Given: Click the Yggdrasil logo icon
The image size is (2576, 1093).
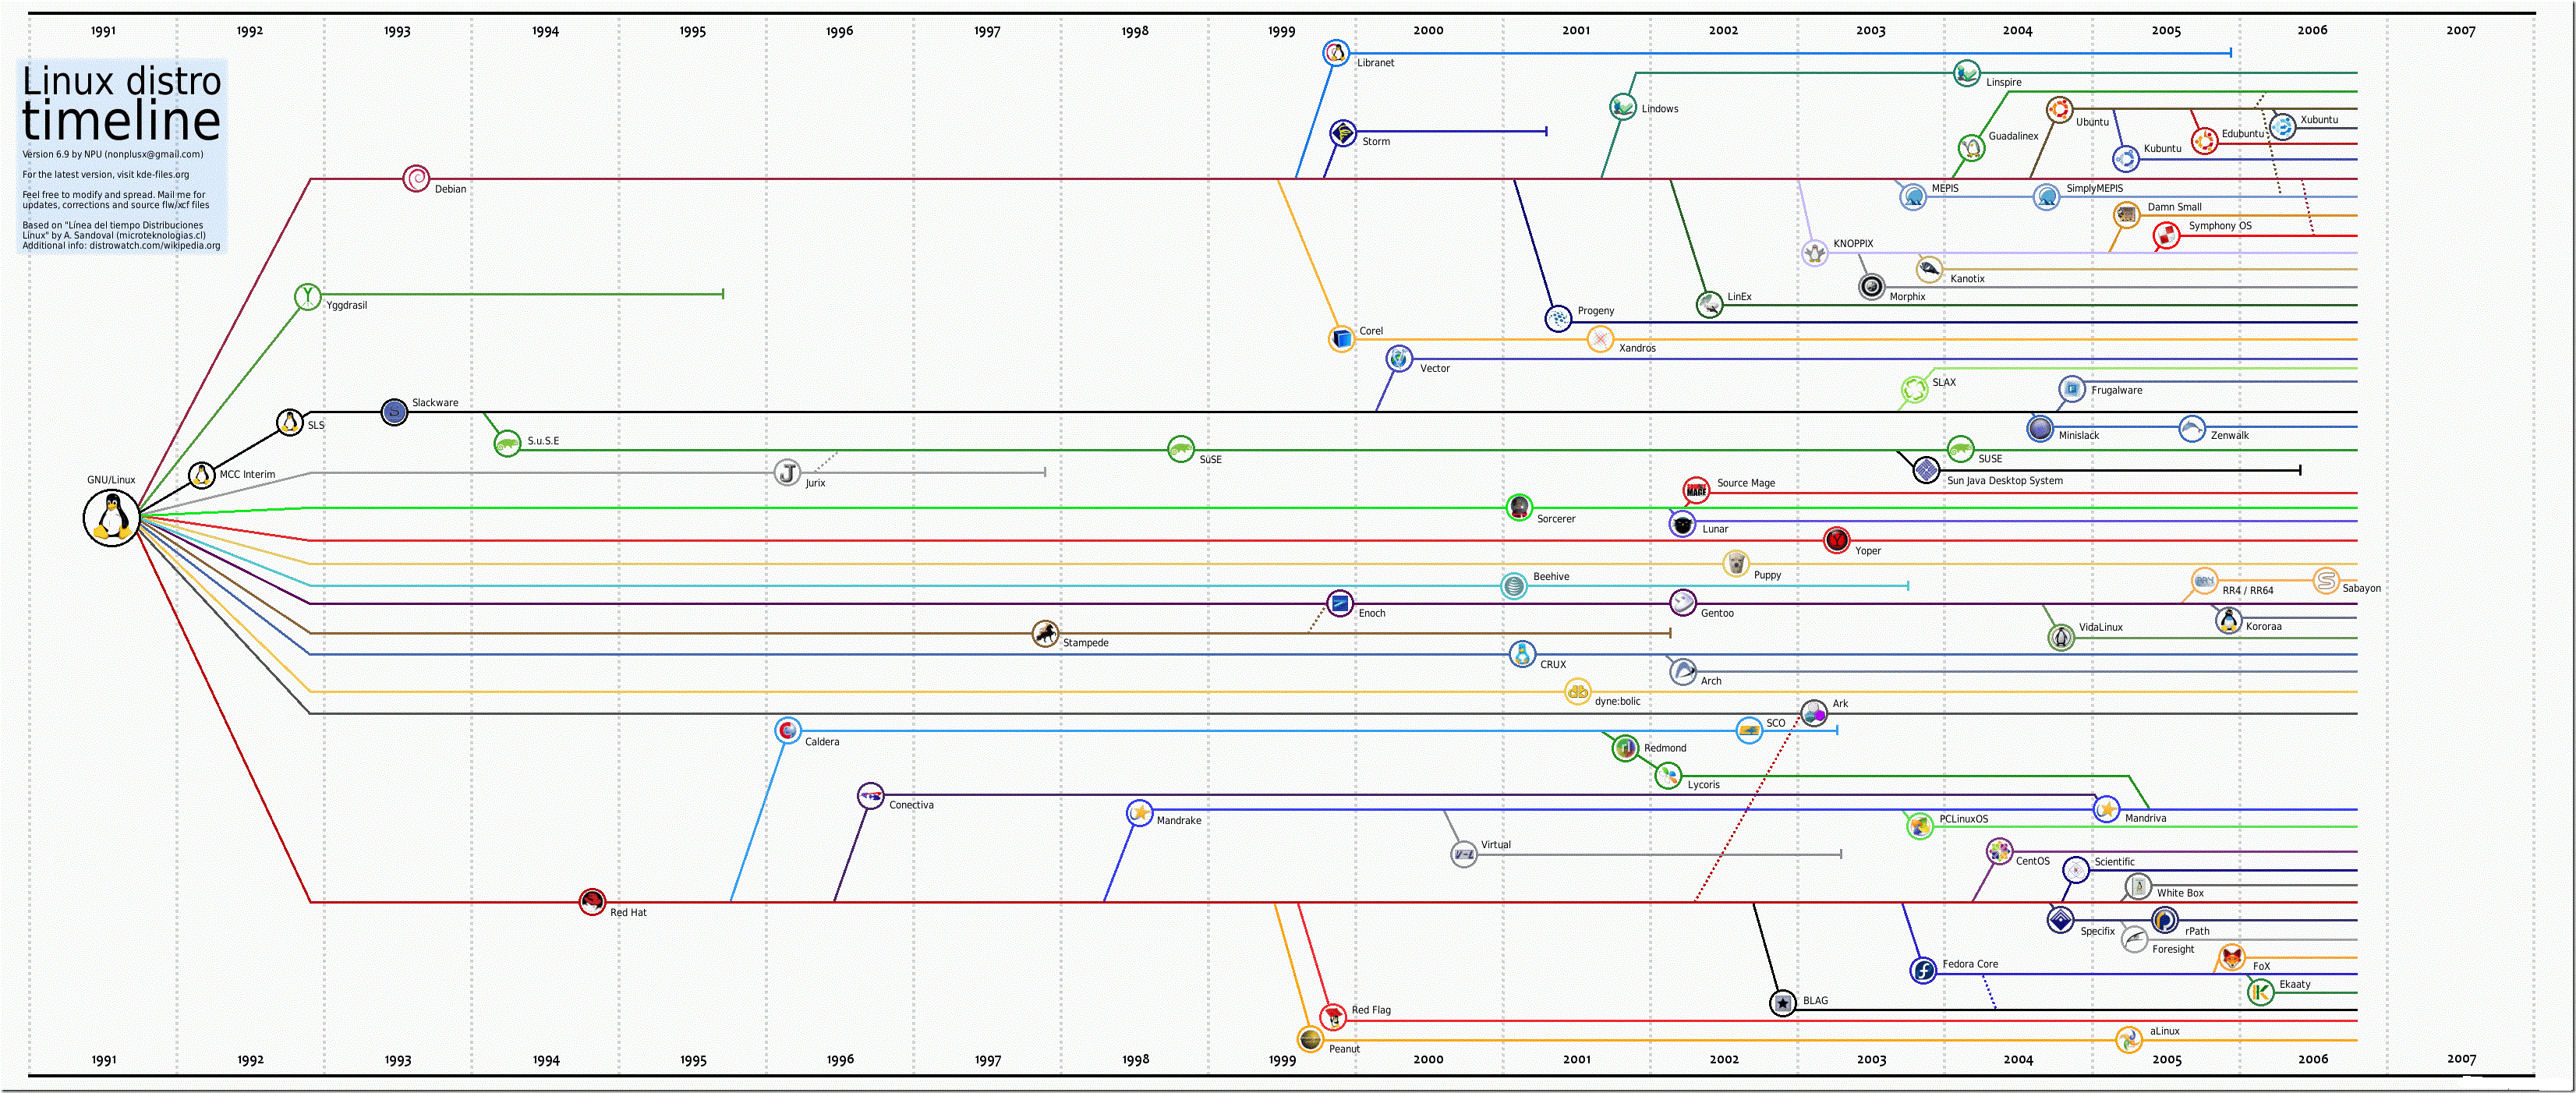Looking at the screenshot, I should 308,297.
